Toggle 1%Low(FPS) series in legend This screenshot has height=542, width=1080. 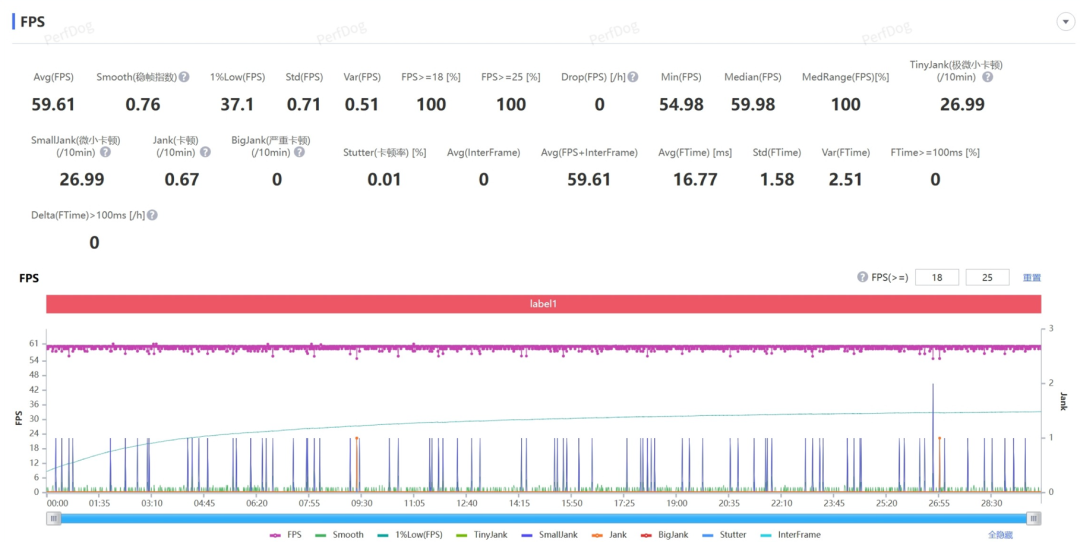410,535
